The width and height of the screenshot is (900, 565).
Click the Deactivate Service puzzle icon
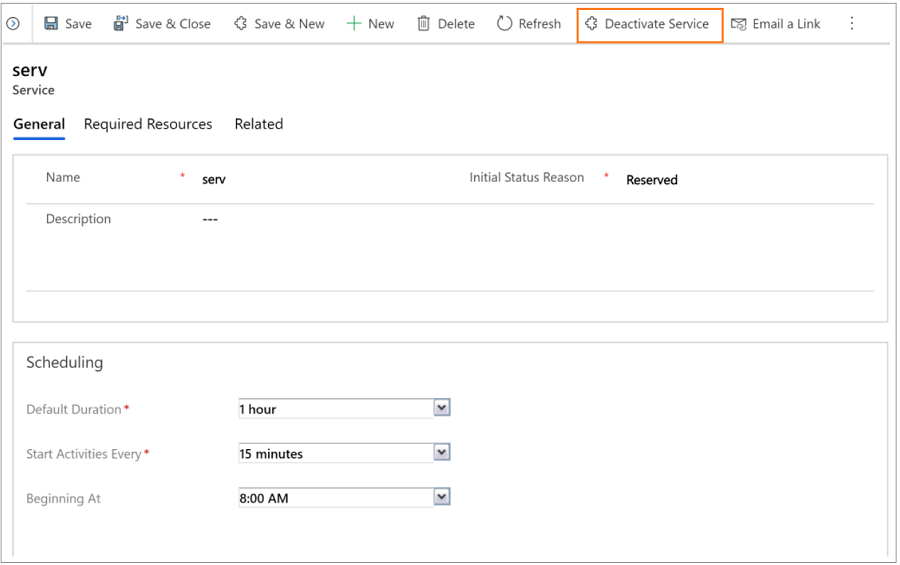coord(591,24)
